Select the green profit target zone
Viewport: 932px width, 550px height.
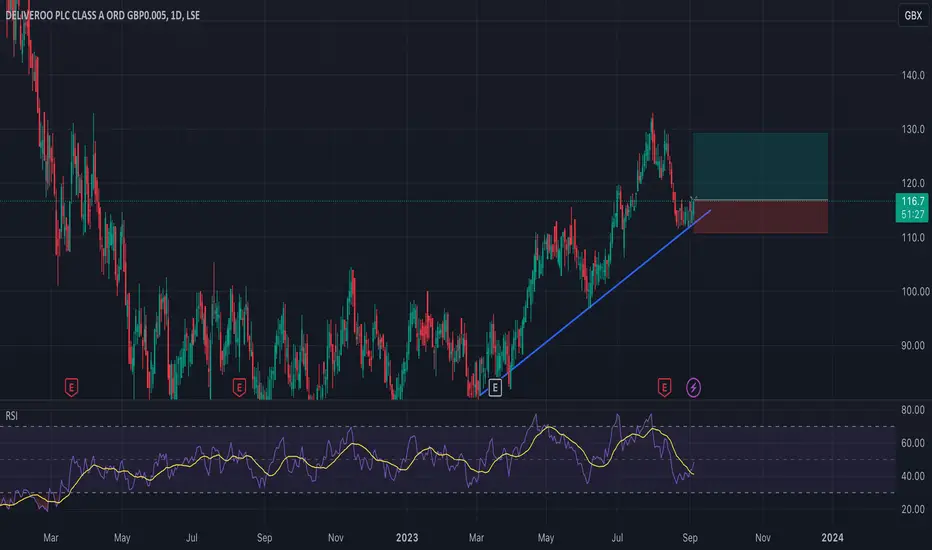click(760, 166)
